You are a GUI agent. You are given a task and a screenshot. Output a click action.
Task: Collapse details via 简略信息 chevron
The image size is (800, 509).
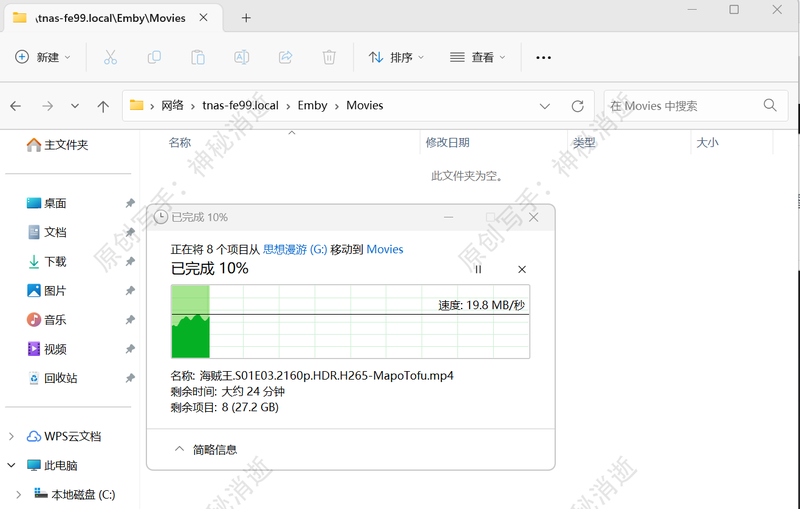[179, 449]
